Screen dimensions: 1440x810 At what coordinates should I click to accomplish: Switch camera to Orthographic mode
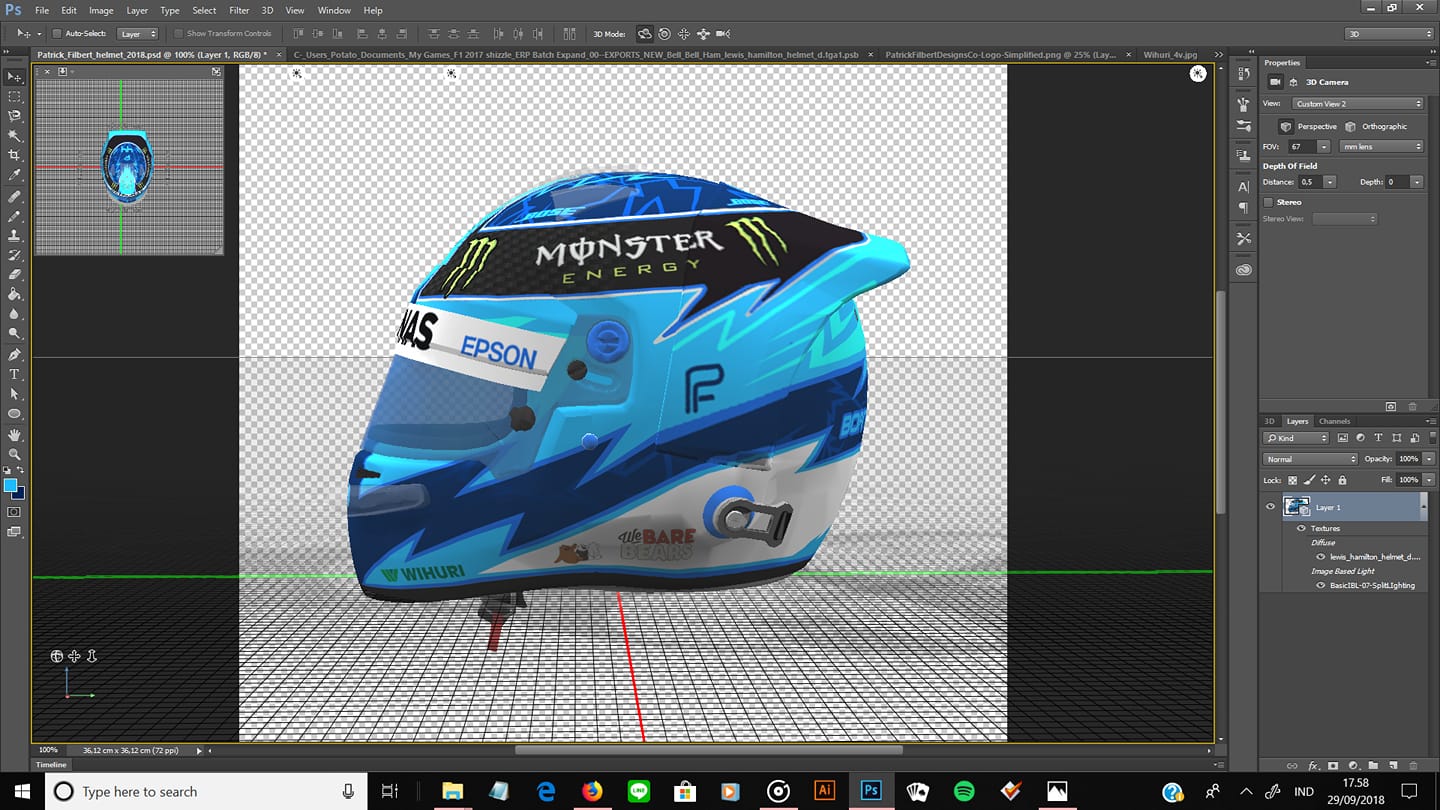click(x=1351, y=127)
